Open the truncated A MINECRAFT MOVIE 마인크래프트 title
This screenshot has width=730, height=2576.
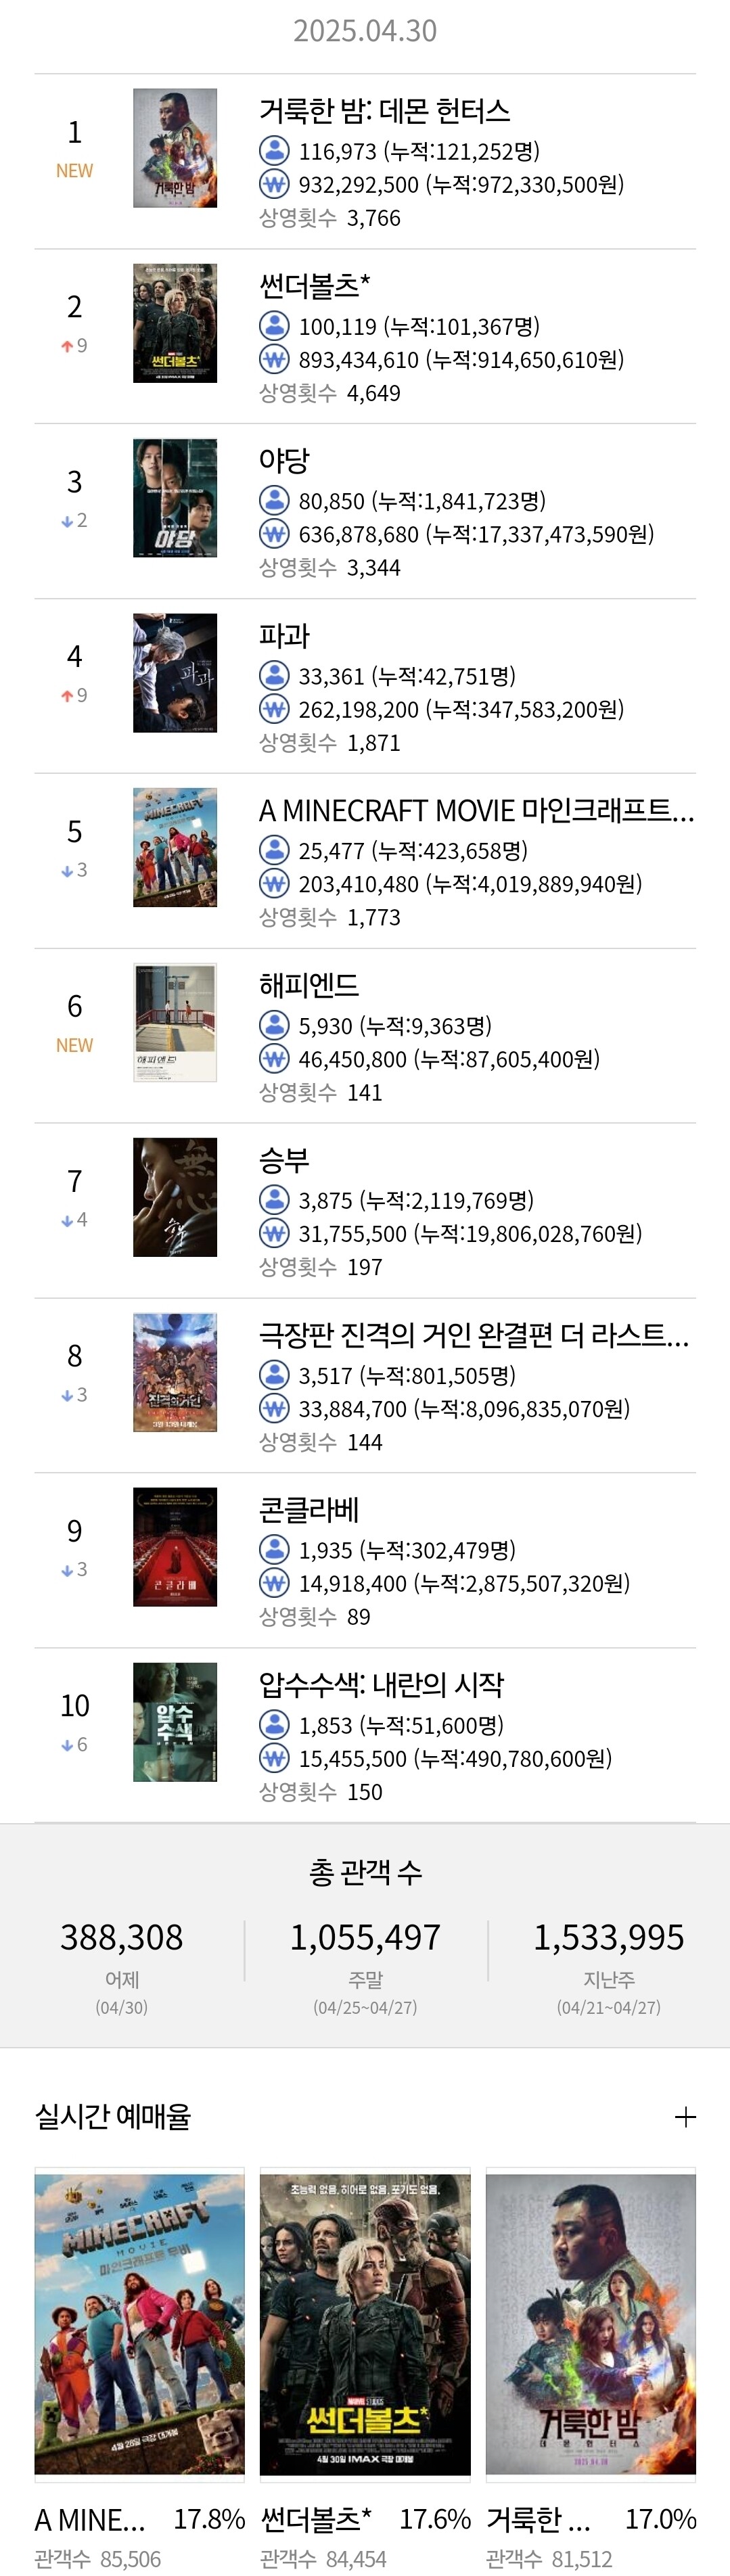pyautogui.click(x=476, y=811)
